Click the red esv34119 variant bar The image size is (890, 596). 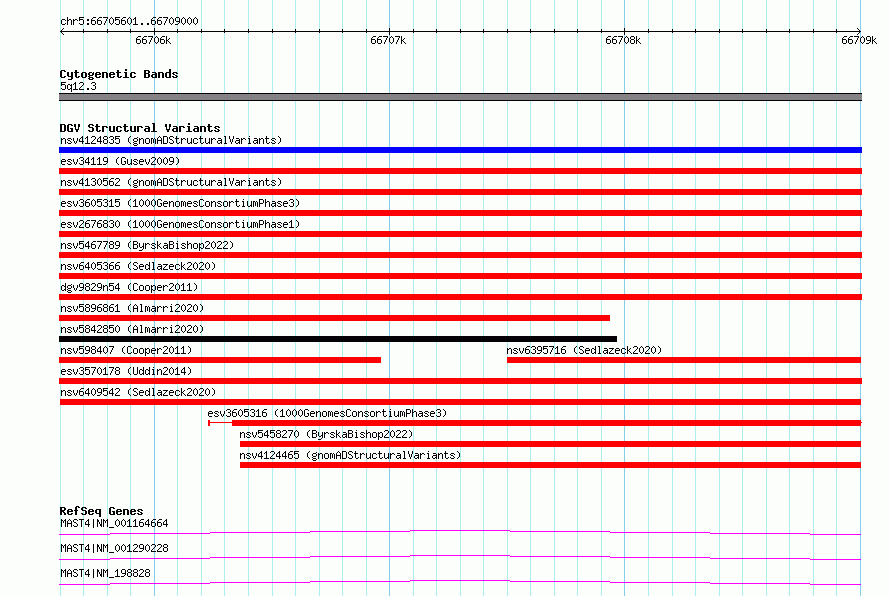(460, 171)
